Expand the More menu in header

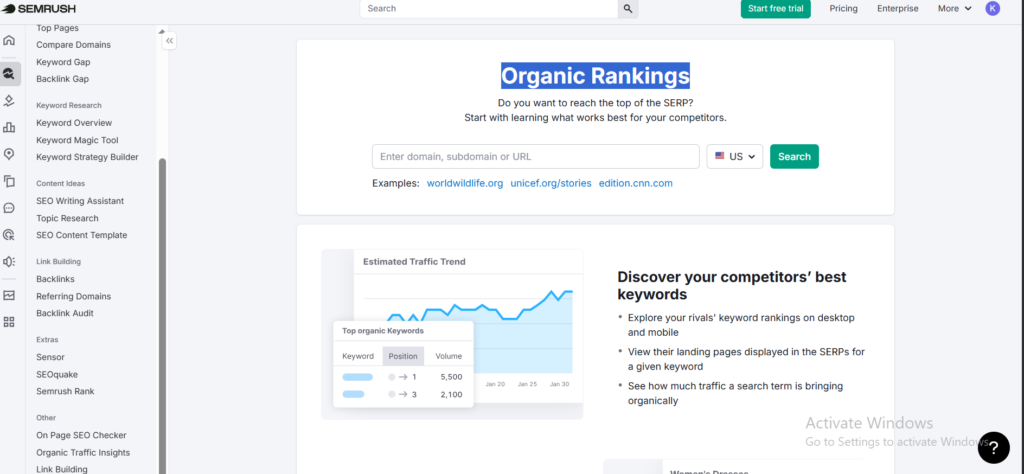coord(954,9)
